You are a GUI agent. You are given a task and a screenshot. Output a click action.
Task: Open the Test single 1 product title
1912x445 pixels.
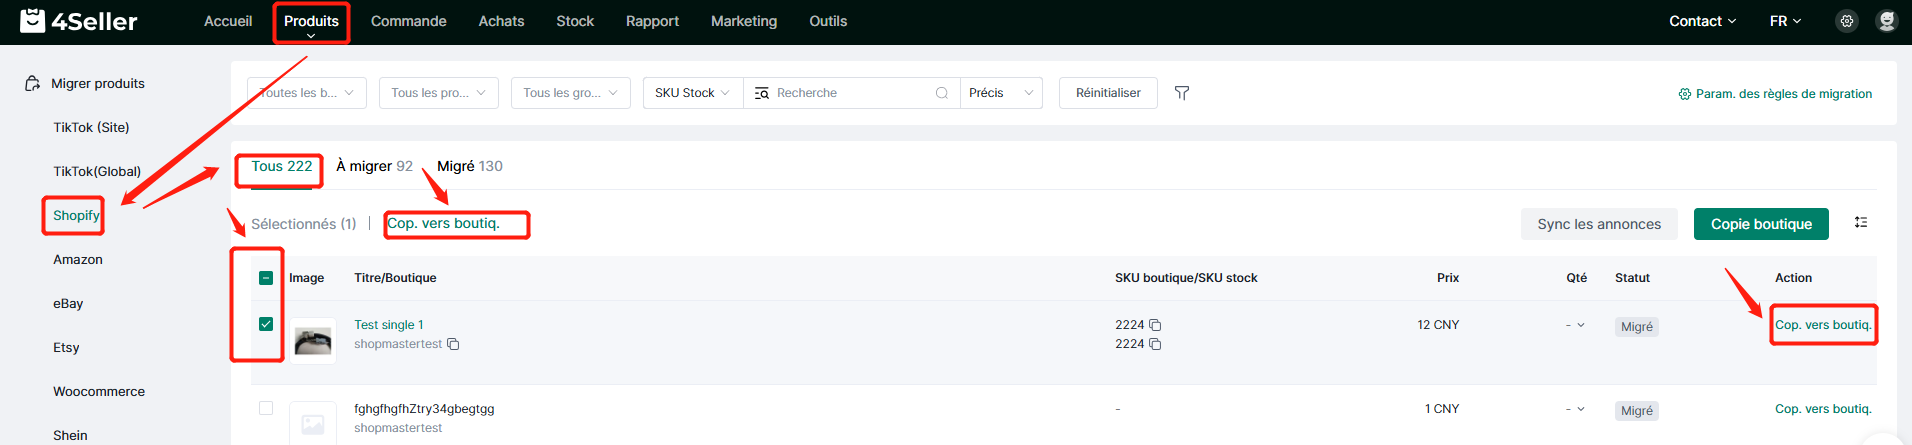point(389,325)
